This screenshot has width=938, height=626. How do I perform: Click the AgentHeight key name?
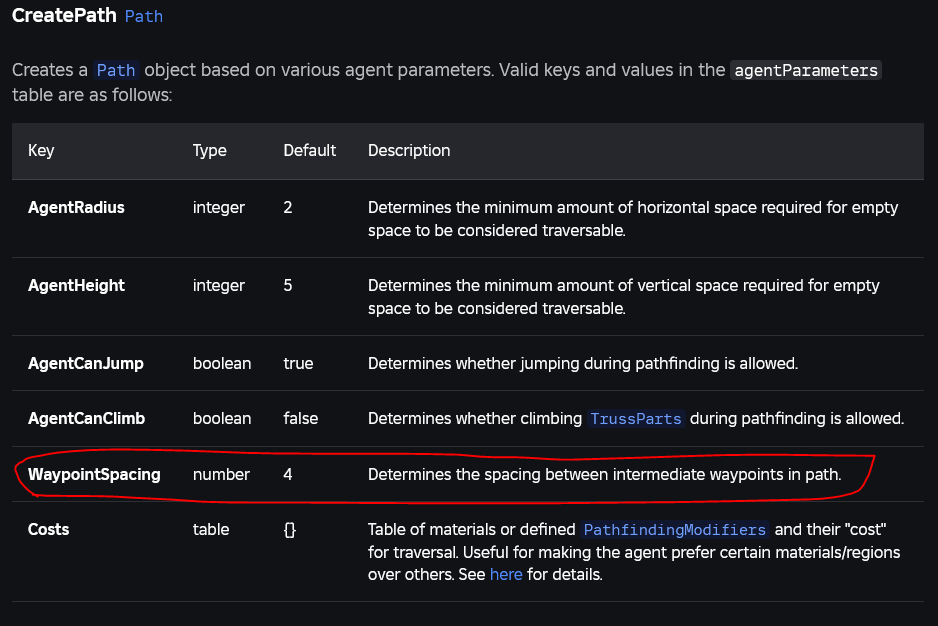(76, 286)
